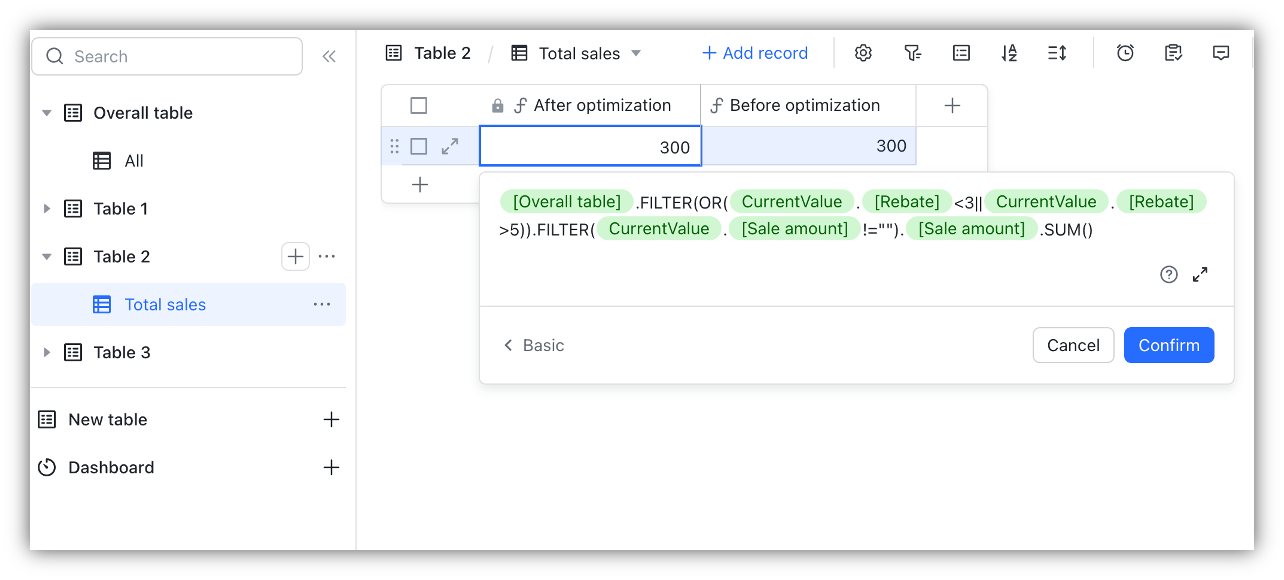Open the filter settings icon

coord(913,52)
